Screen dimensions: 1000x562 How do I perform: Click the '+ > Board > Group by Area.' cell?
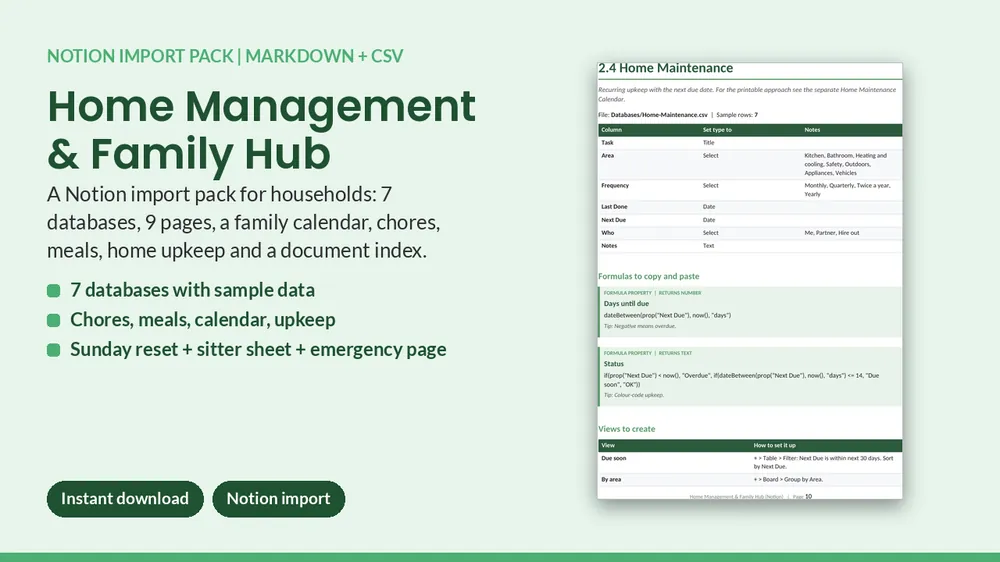tap(788, 479)
